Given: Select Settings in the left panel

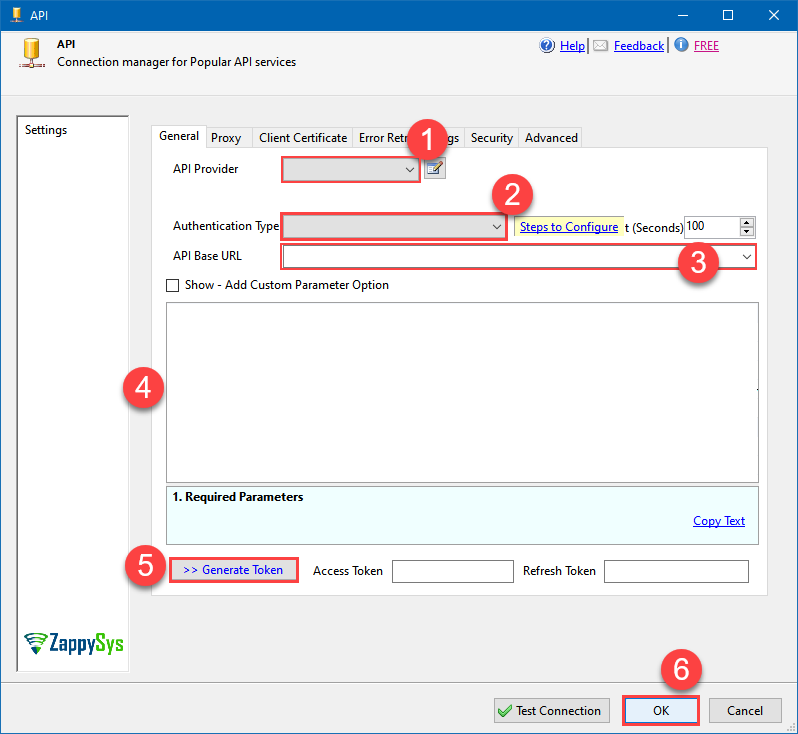Looking at the screenshot, I should point(46,130).
